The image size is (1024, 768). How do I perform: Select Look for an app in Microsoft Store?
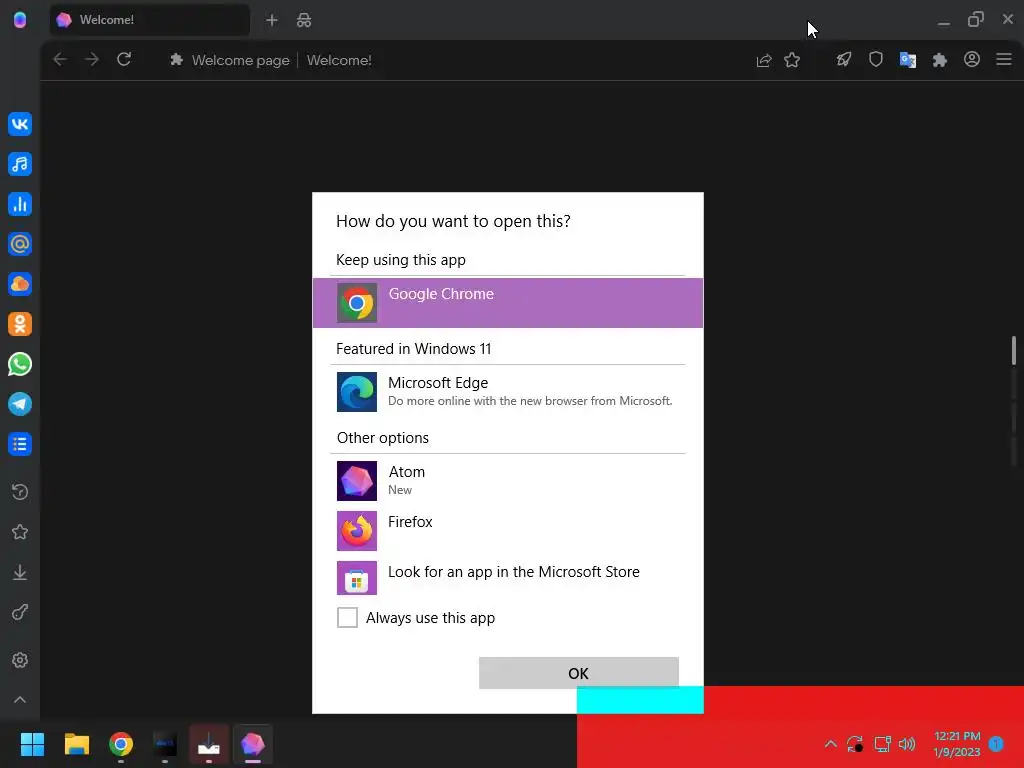[x=507, y=577]
